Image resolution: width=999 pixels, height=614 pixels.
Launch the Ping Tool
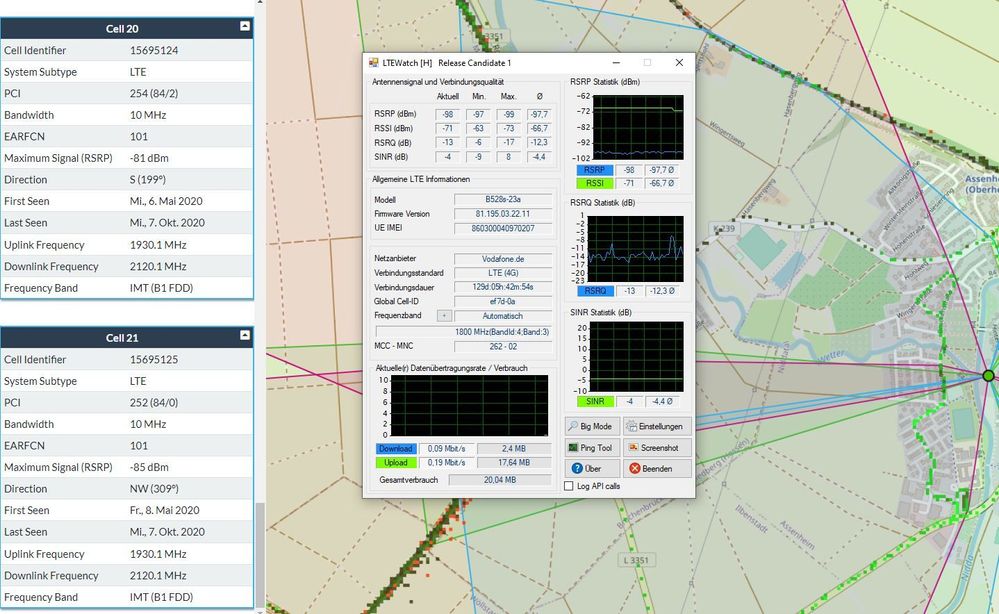coord(593,448)
